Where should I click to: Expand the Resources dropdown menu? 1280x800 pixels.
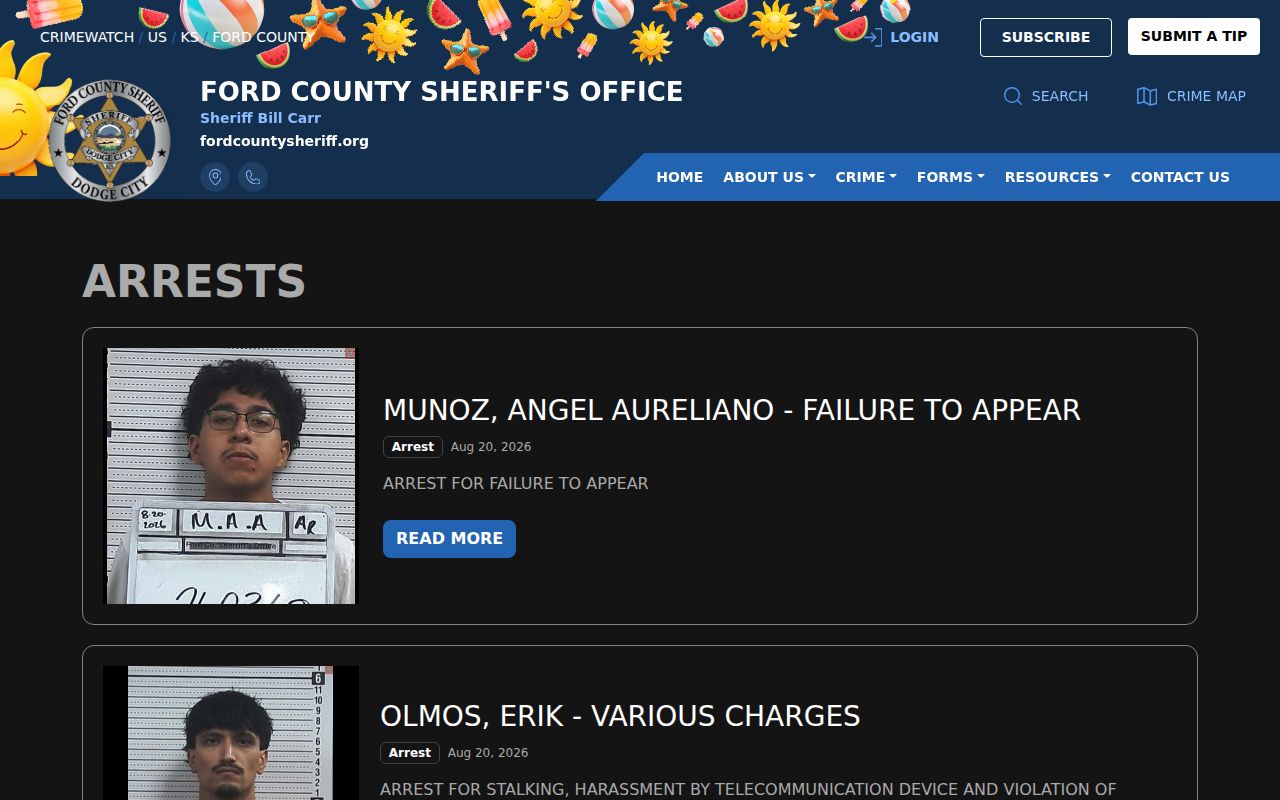(x=1057, y=177)
